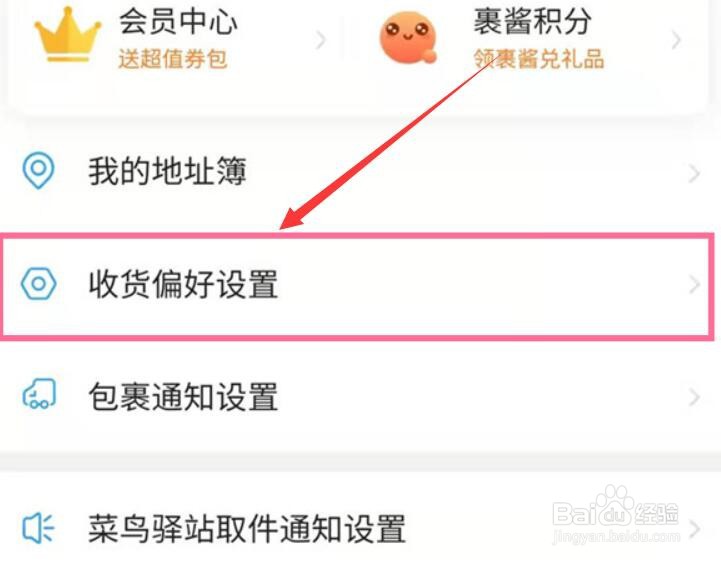Expand the chevron next to 会员中心
This screenshot has width=721, height=562.
(x=321, y=40)
